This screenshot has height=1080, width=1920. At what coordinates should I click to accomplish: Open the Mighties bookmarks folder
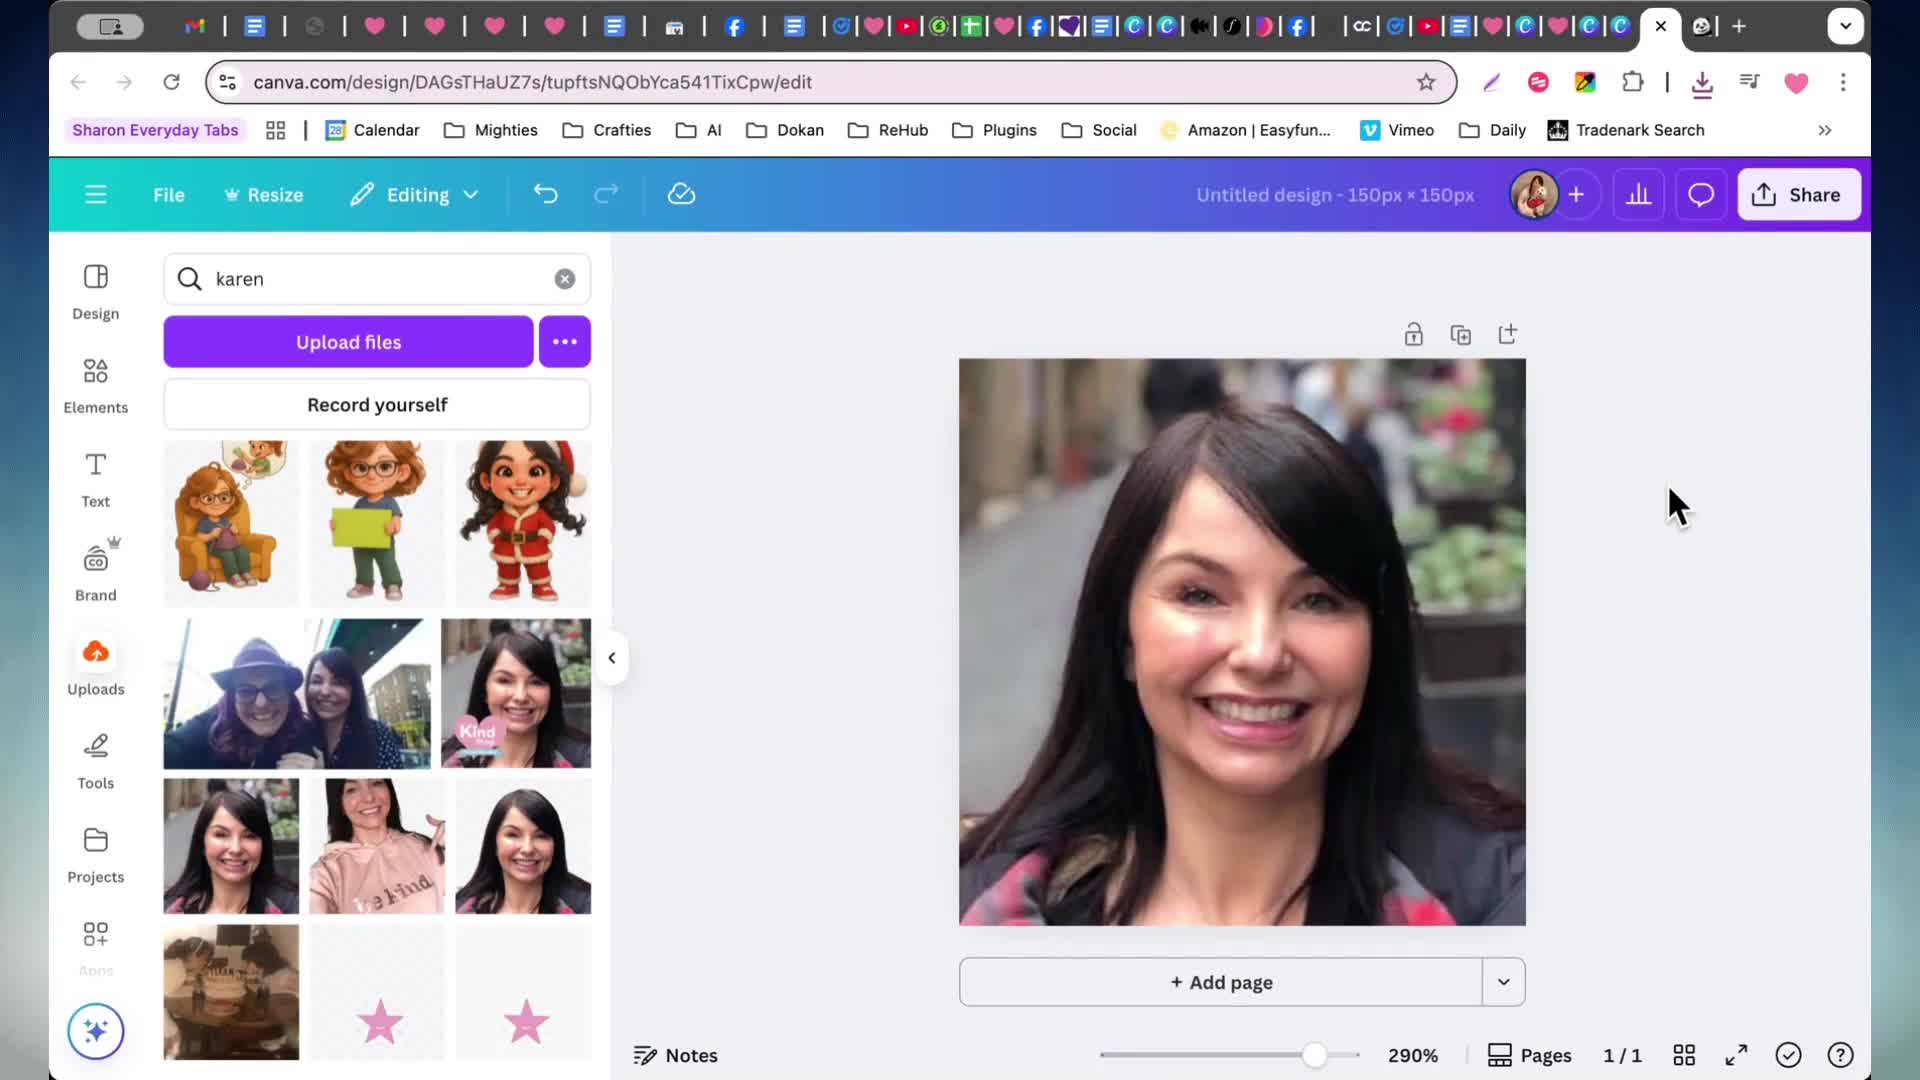[x=491, y=130]
